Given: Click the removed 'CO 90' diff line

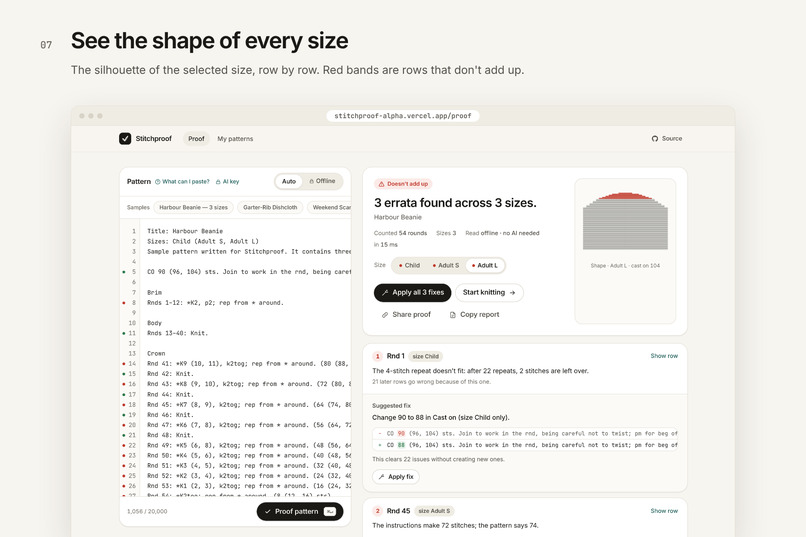Looking at the screenshot, I should tap(525, 434).
